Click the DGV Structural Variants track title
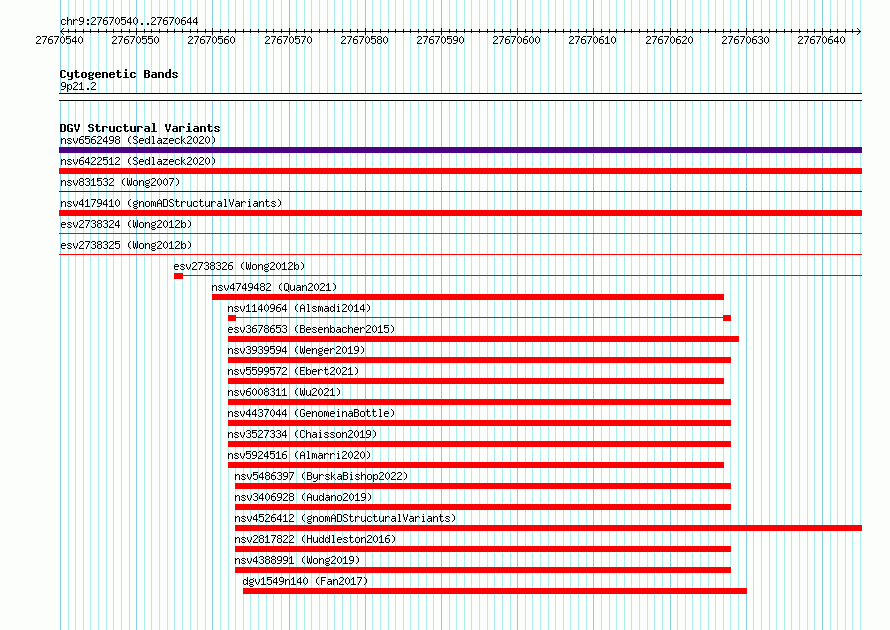This screenshot has height=630, width=890. [x=140, y=128]
